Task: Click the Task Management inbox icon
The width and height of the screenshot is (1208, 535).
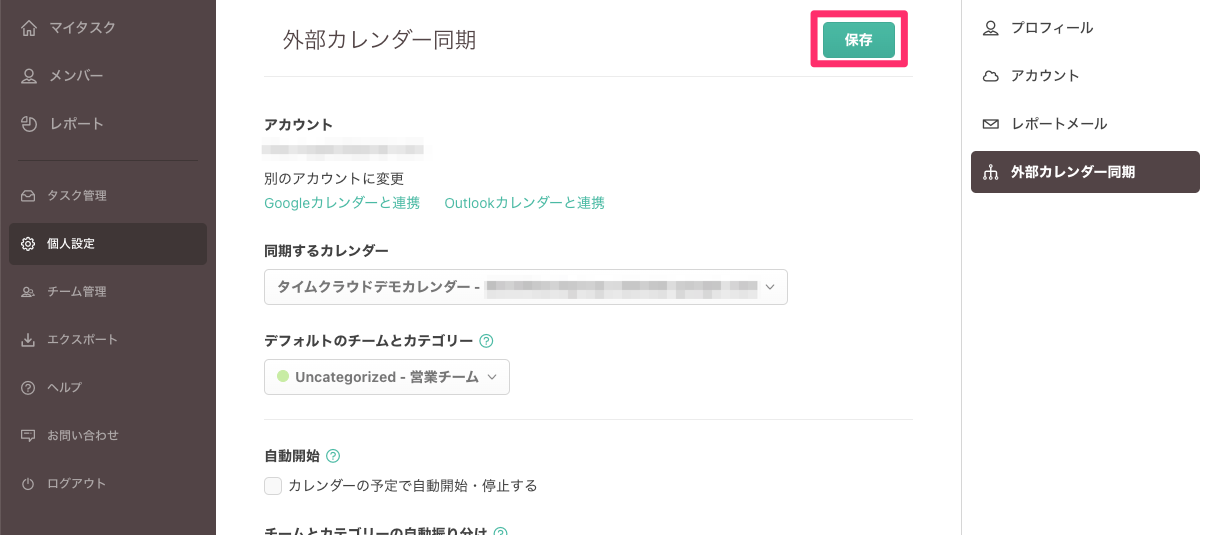Action: point(28,196)
